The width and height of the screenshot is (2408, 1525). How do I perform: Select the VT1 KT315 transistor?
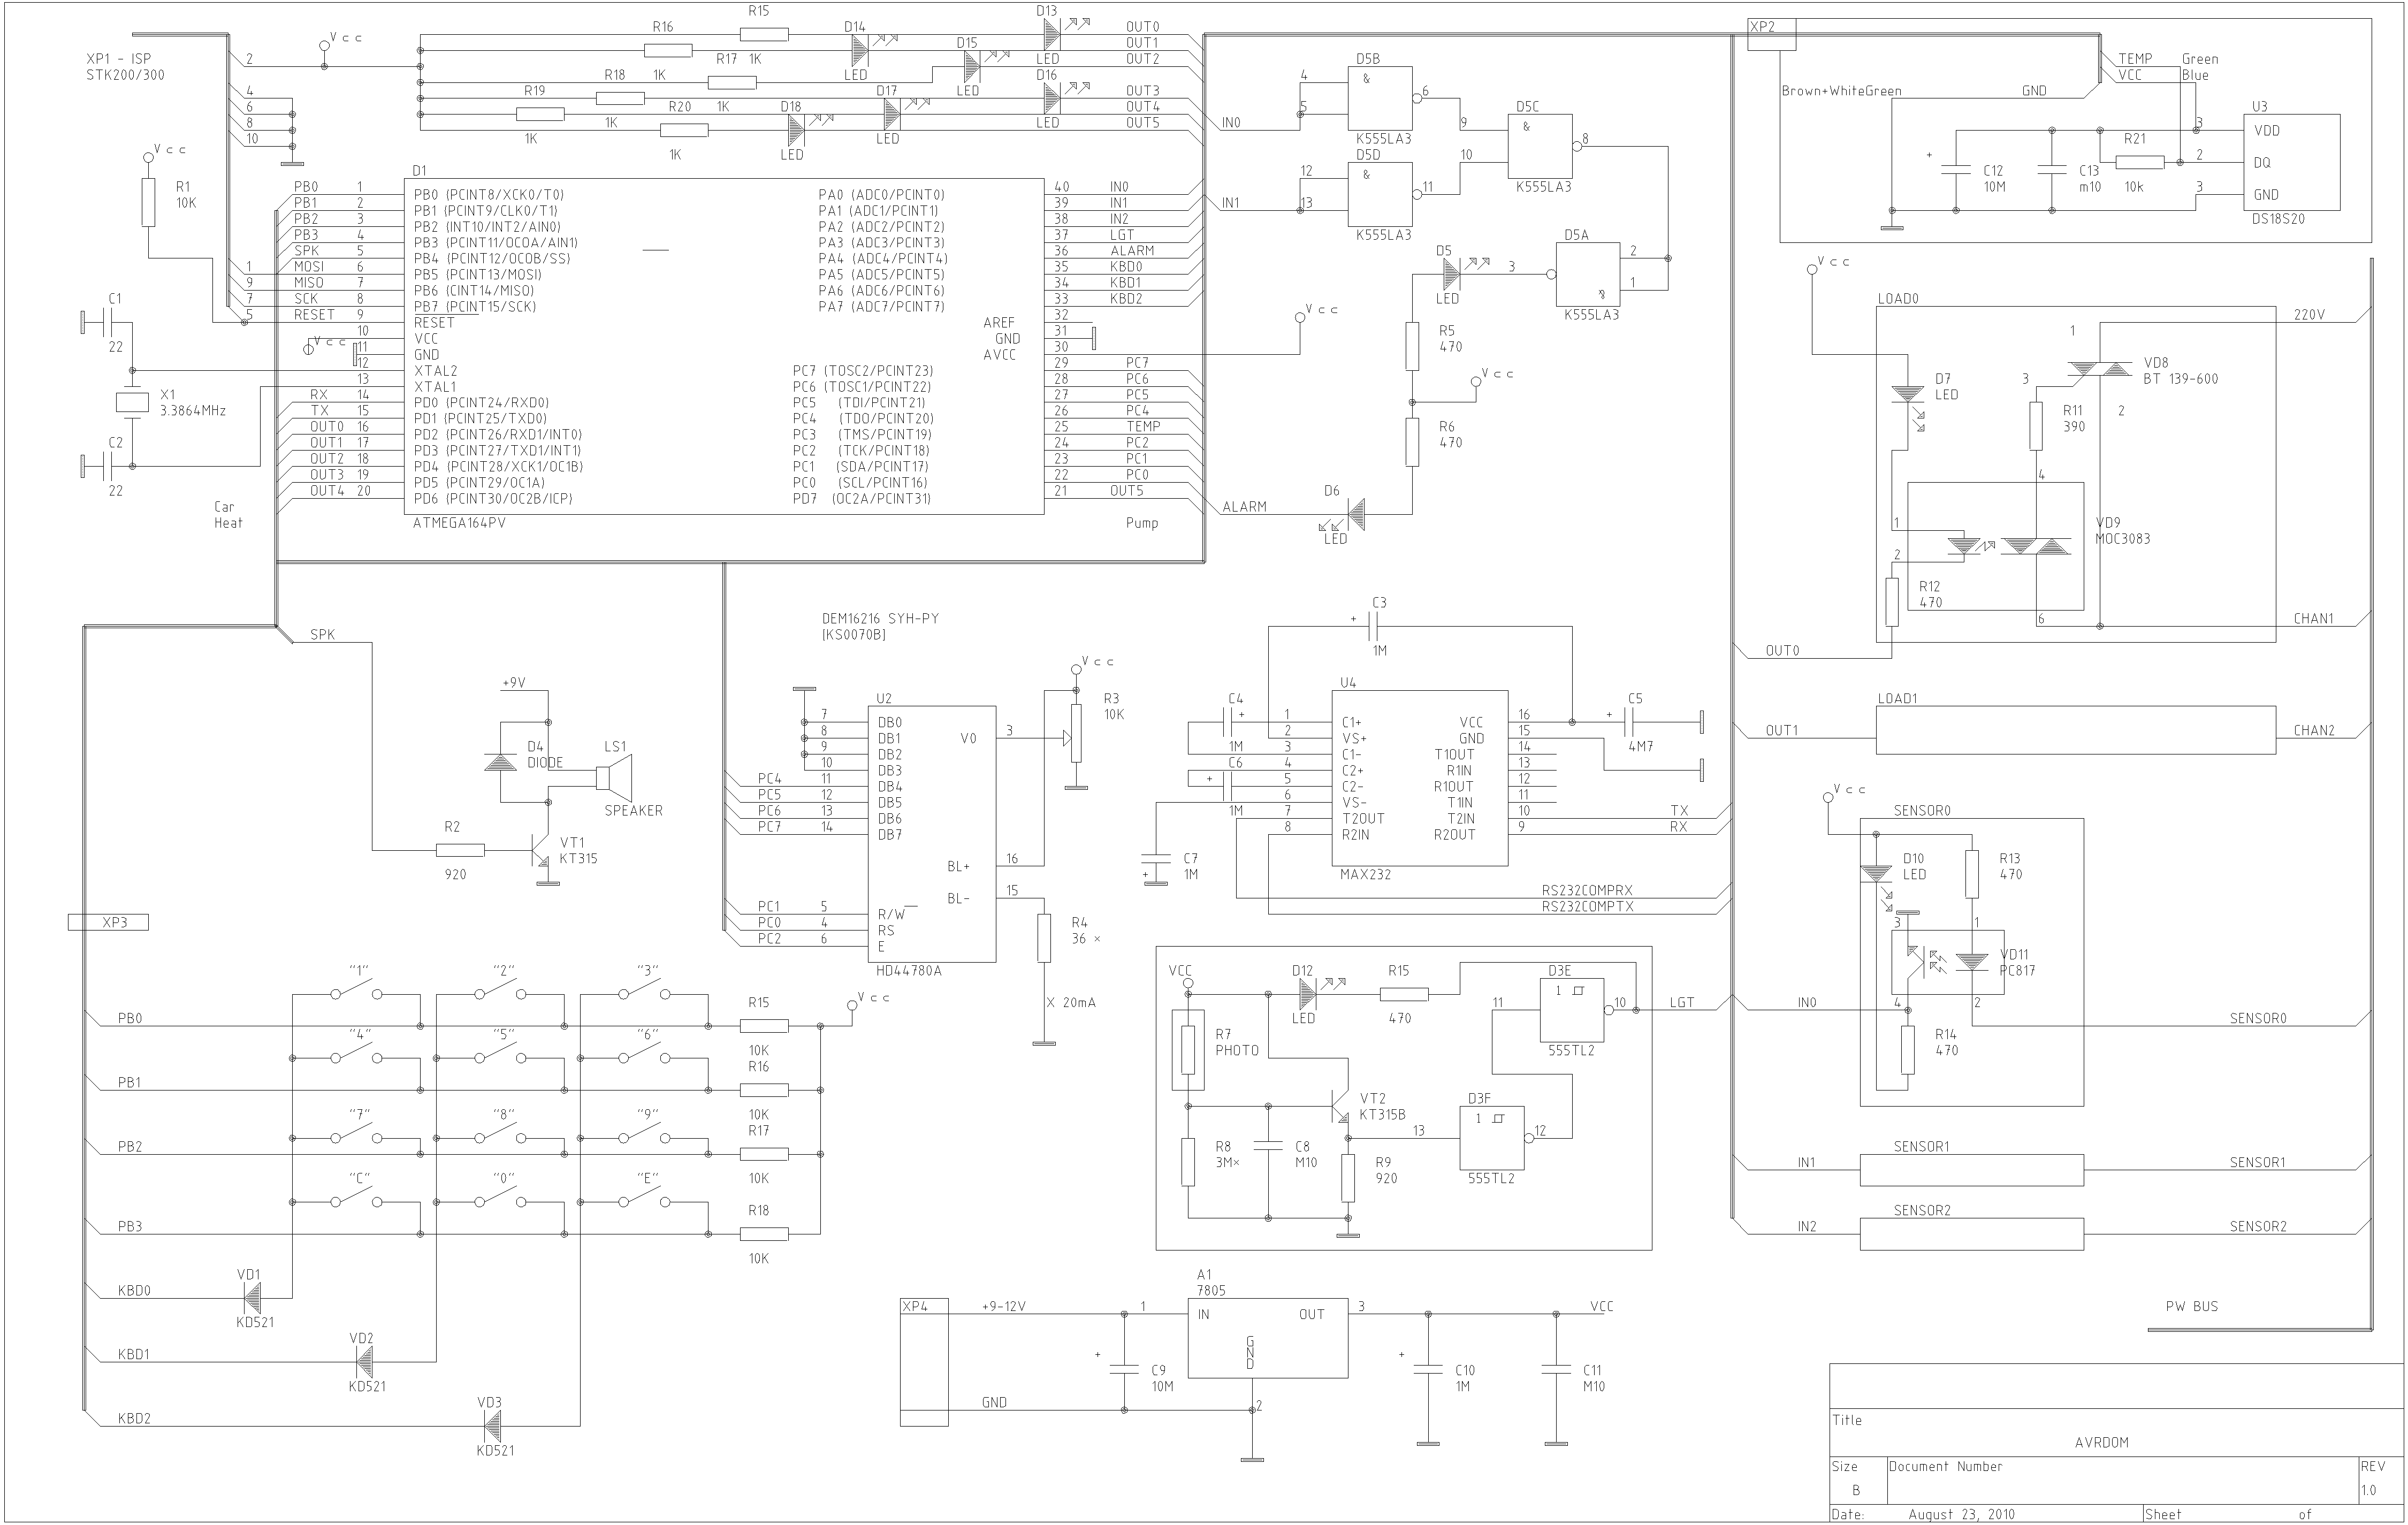[x=540, y=850]
